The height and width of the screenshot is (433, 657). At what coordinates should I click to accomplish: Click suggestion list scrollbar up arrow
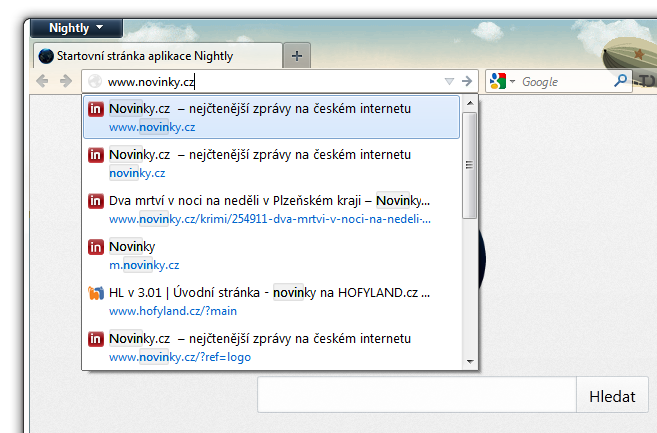click(x=470, y=103)
